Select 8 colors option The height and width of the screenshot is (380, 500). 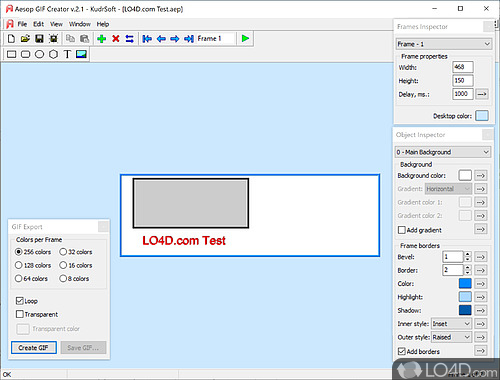pyautogui.click(x=74, y=278)
